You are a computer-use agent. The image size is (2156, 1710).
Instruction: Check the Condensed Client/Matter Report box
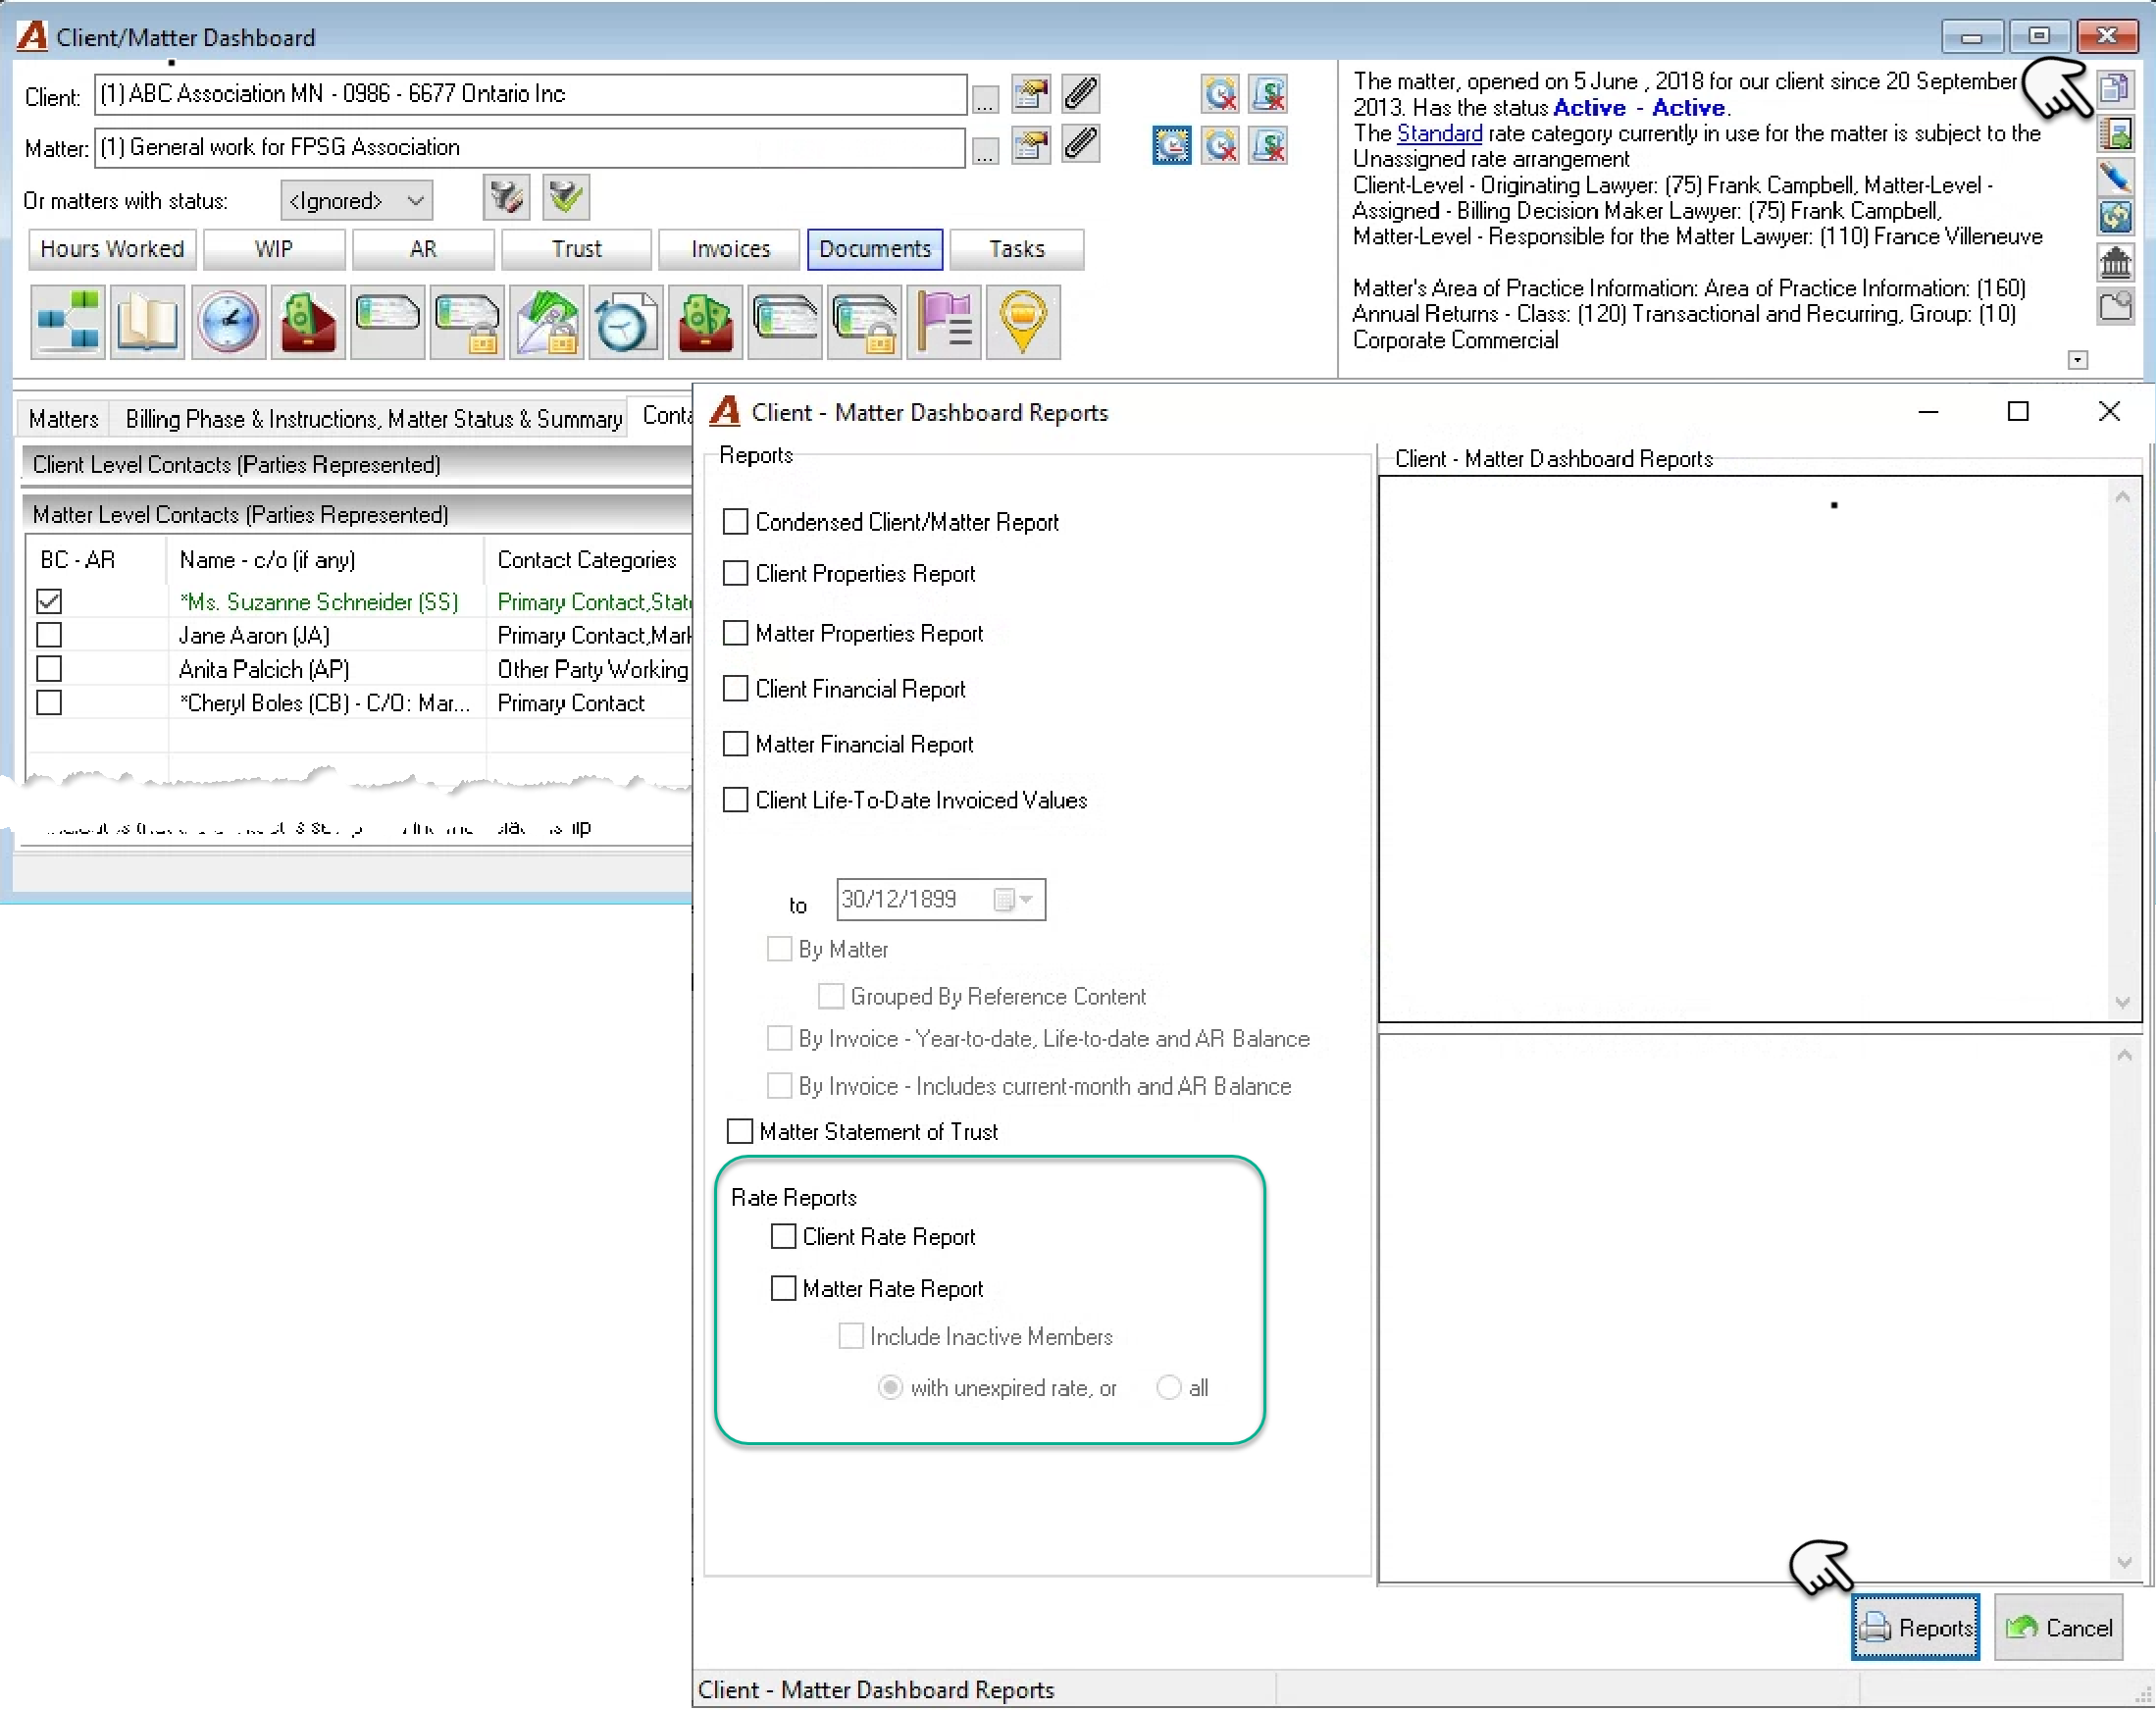[x=735, y=522]
